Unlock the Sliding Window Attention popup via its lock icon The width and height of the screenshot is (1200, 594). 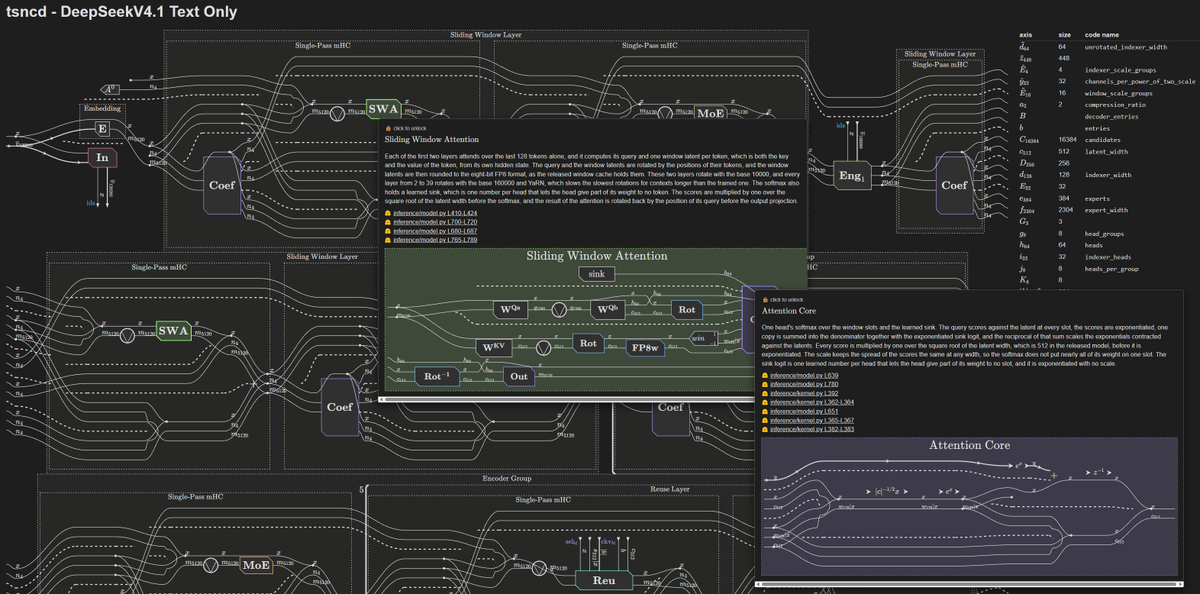tap(388, 129)
